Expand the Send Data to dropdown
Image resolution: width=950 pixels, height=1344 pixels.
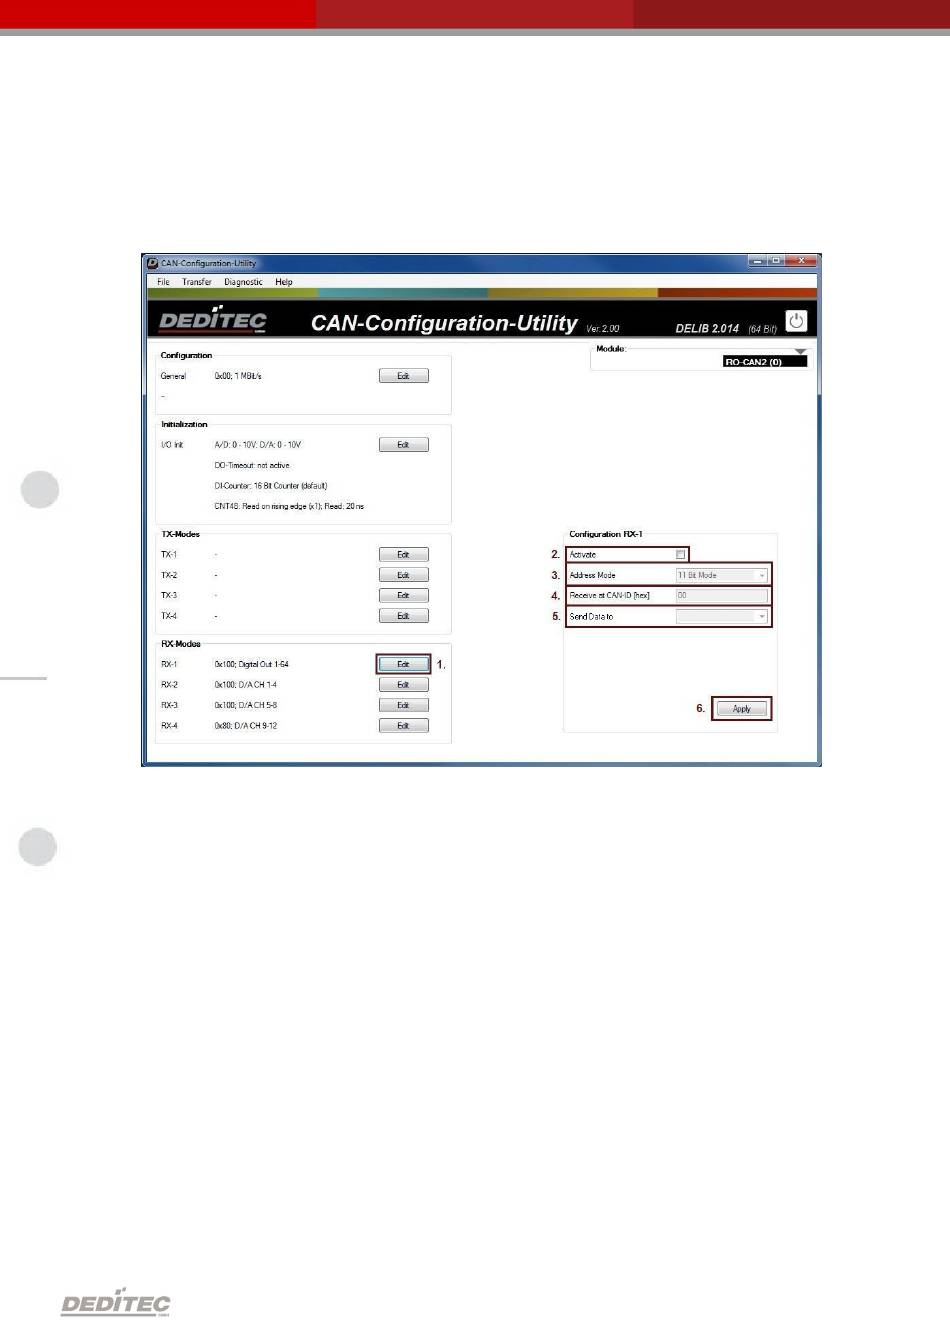click(x=722, y=616)
